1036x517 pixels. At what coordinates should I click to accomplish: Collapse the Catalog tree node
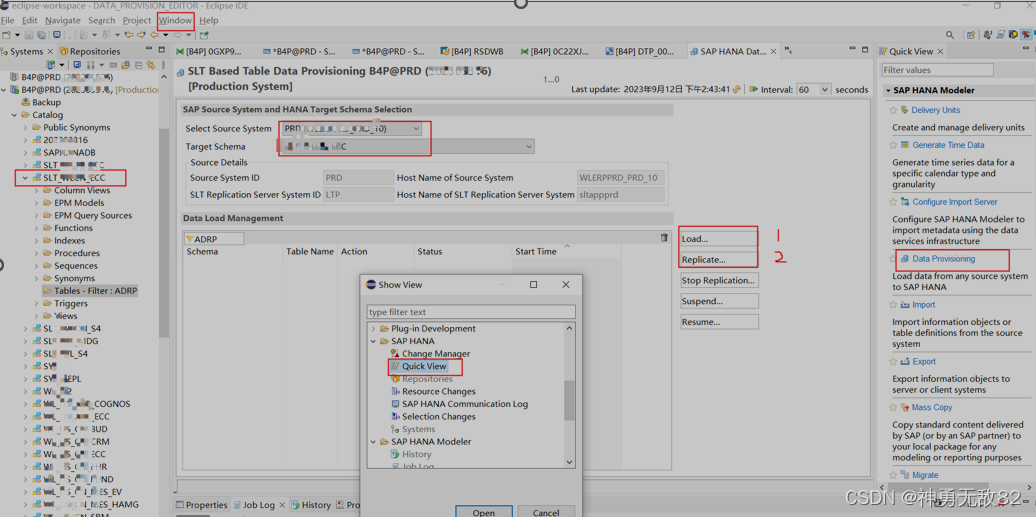tap(15, 115)
